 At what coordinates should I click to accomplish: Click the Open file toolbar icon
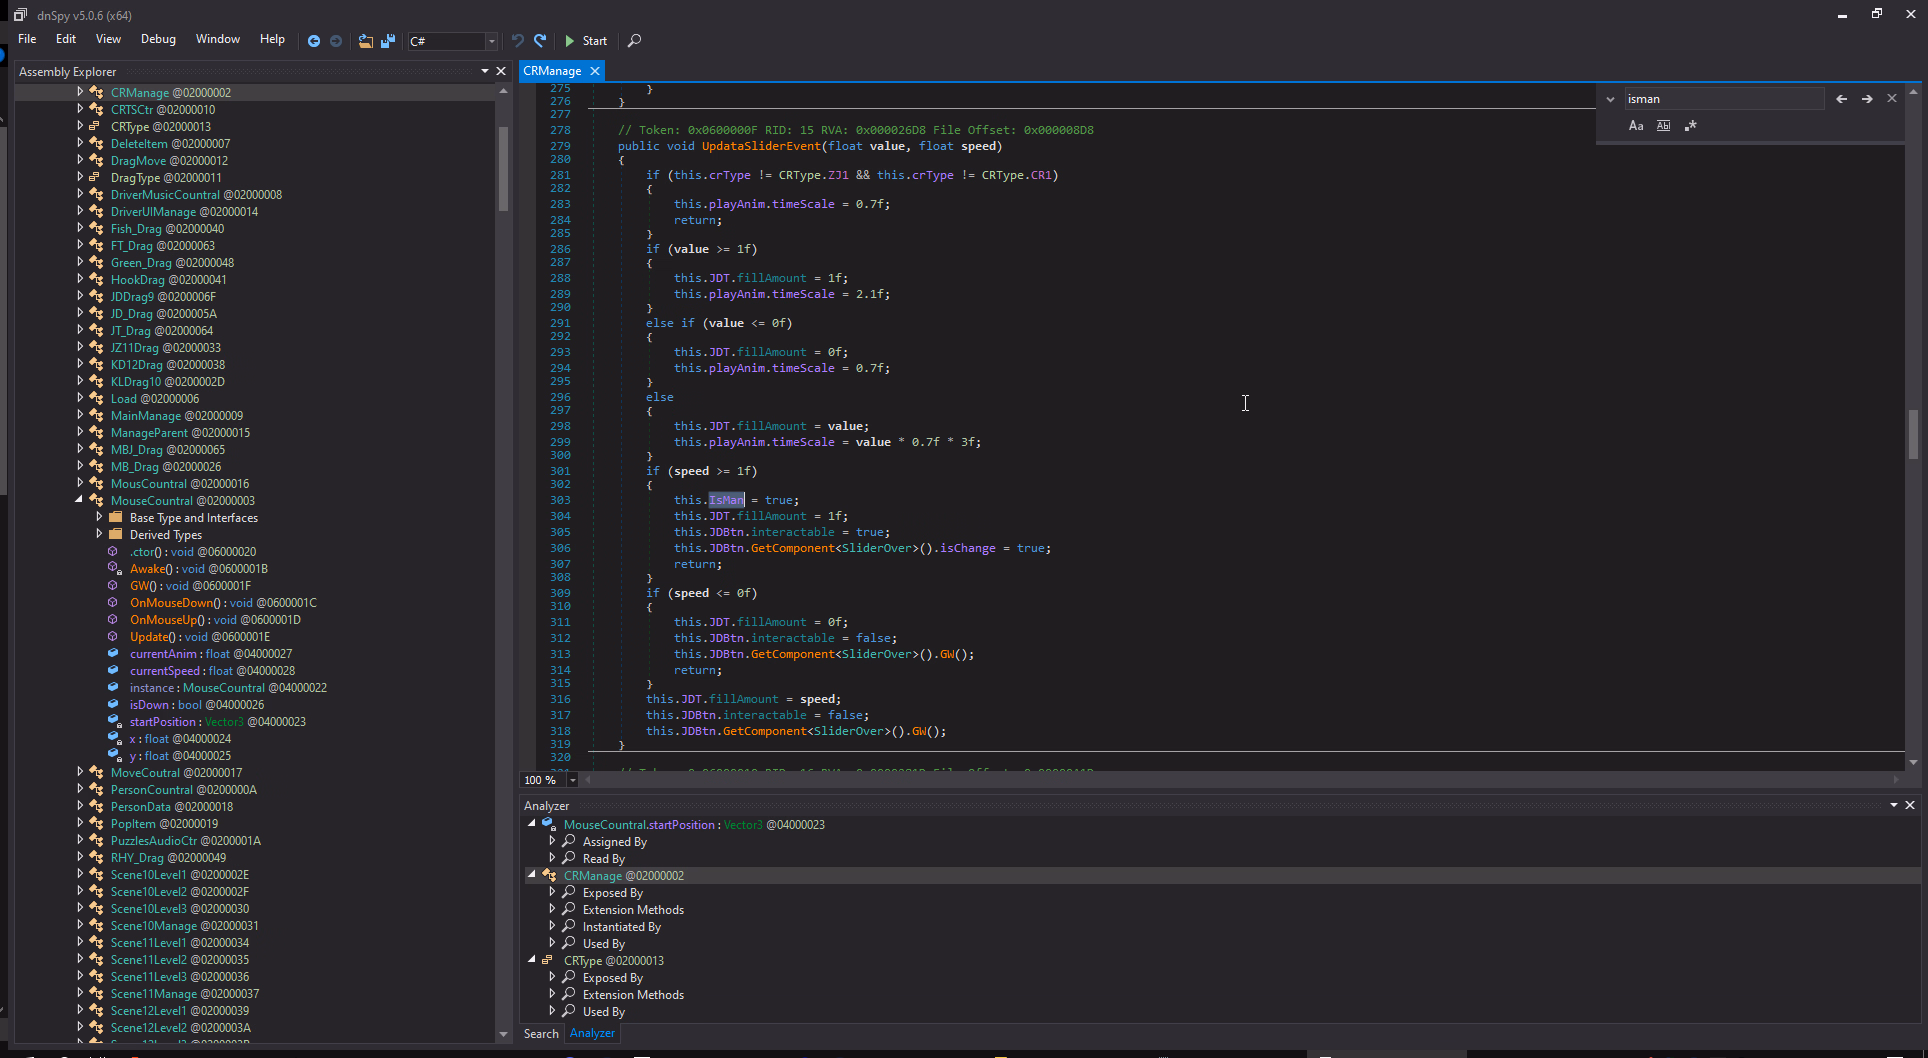coord(366,41)
